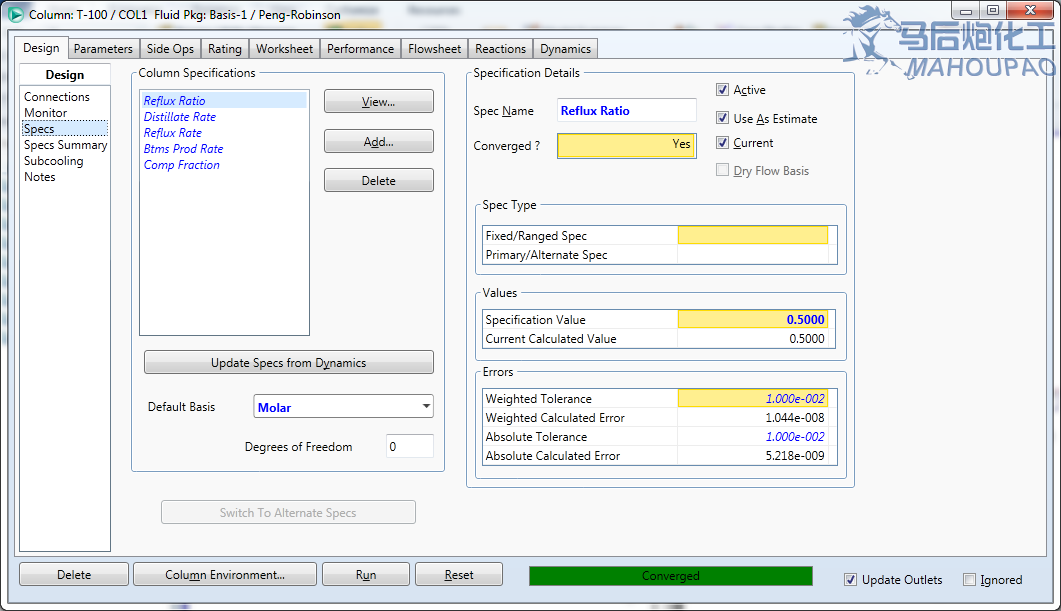The width and height of the screenshot is (1061, 611).
Task: Click the Current Calculated Value cell
Action: pos(752,338)
